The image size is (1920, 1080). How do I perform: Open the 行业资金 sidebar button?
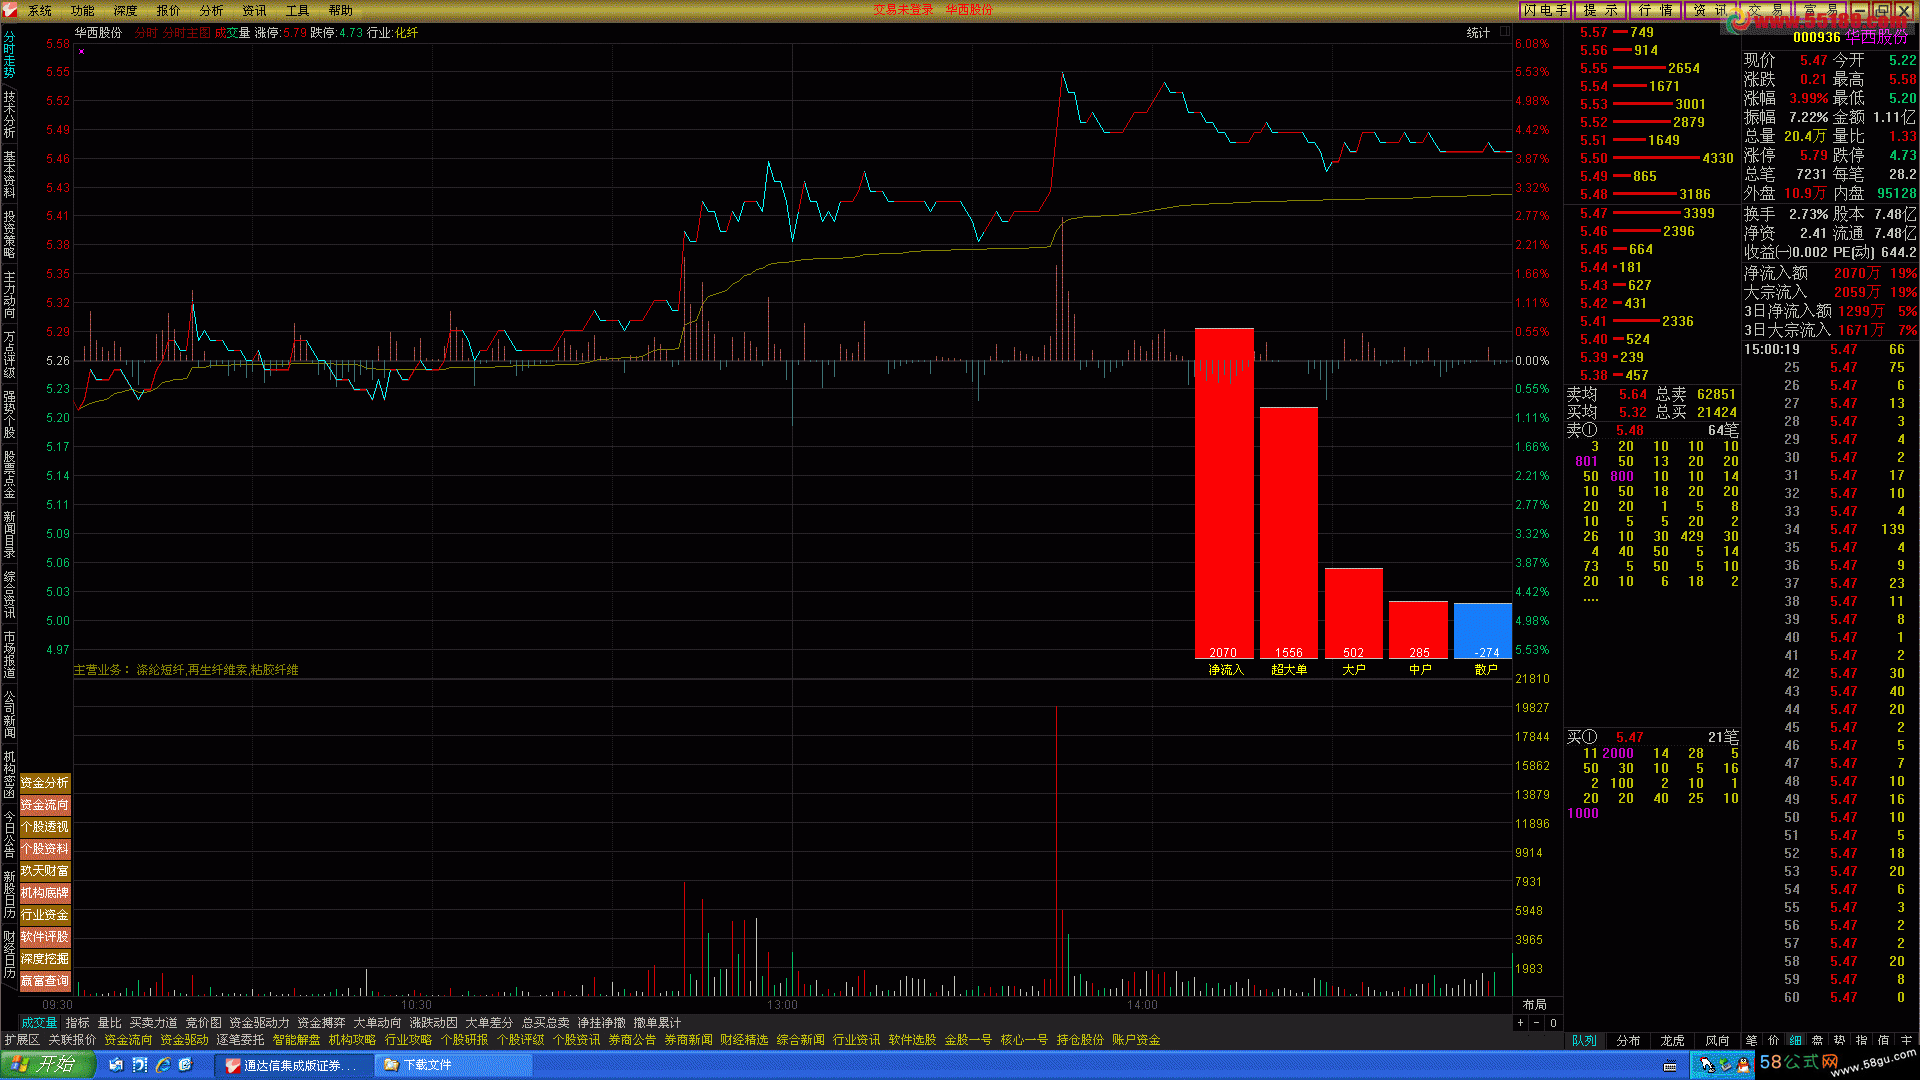coord(45,915)
